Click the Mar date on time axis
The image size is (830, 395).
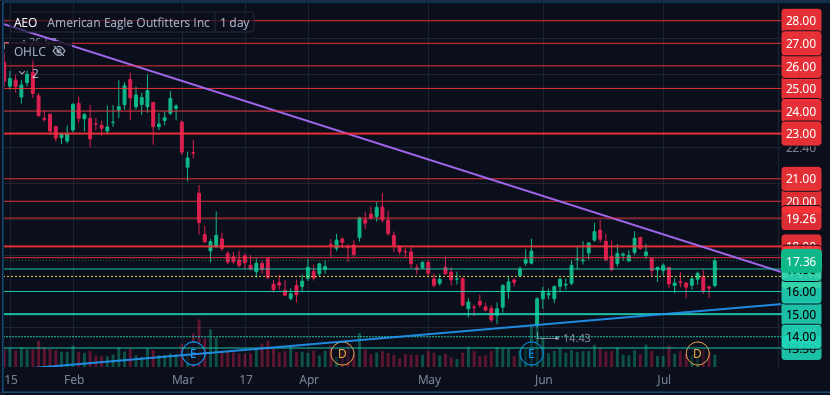click(184, 380)
